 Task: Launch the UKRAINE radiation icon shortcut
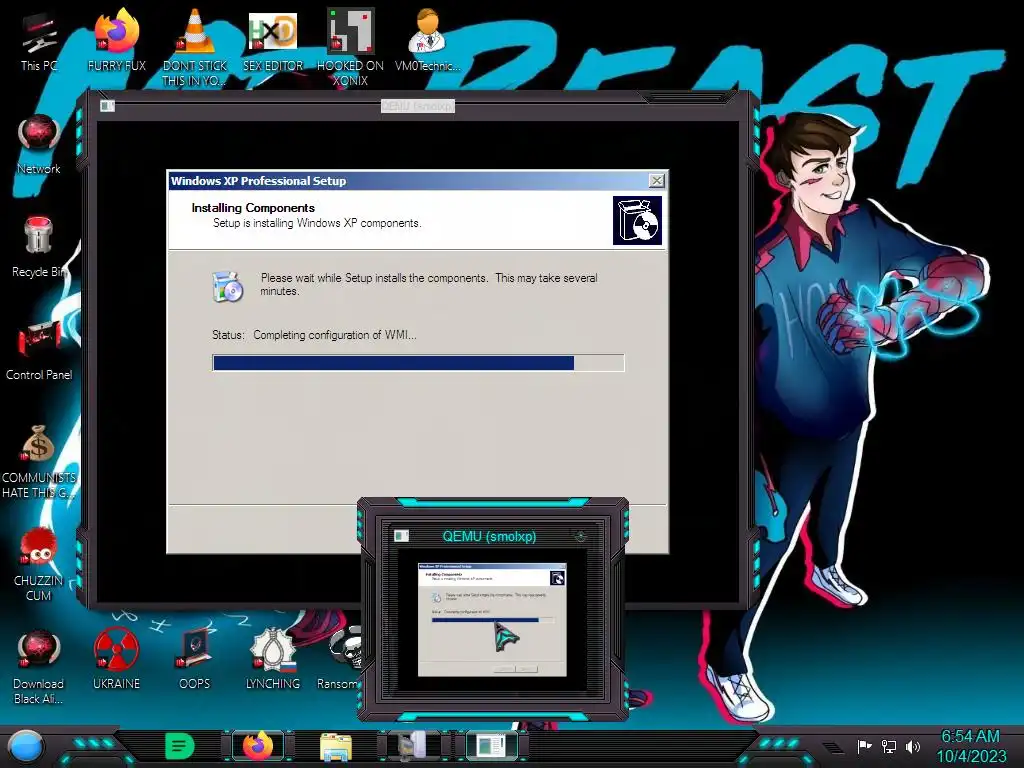point(116,660)
